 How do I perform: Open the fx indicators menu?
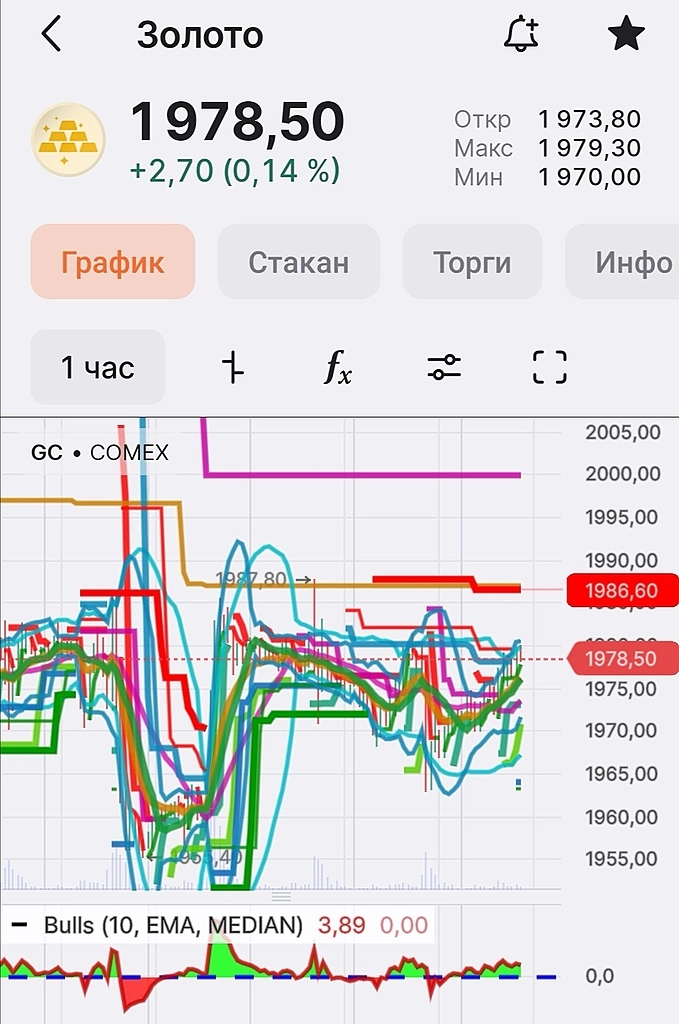point(338,368)
